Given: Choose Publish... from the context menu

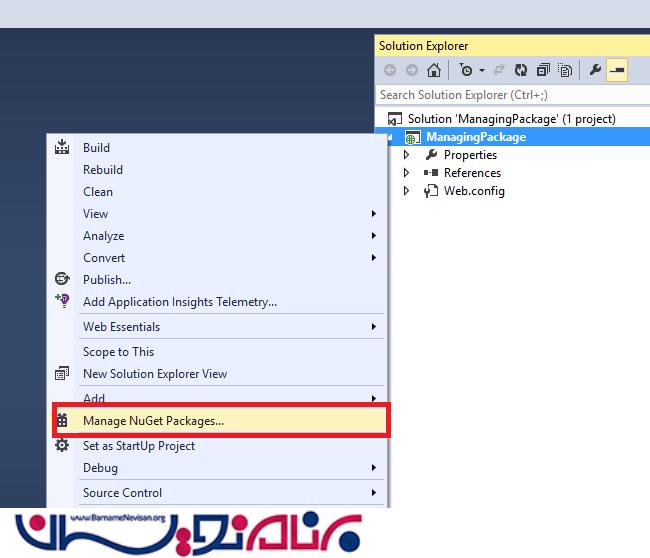Looking at the screenshot, I should click(218, 279).
